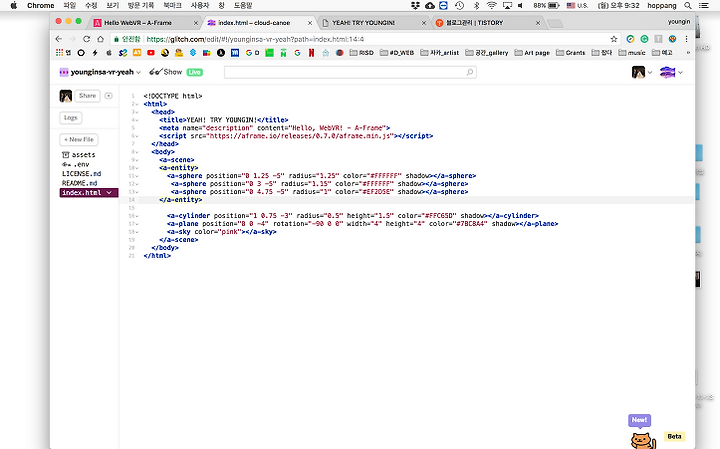Switch to the Hello WebVR – A-Frame tab
The width and height of the screenshot is (720, 449).
coord(146,22)
